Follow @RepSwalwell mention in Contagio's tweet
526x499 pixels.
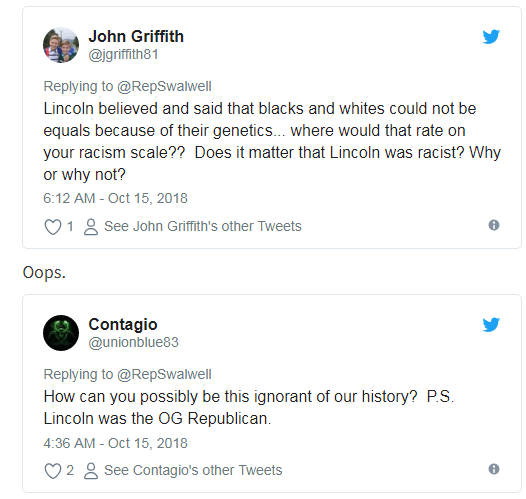pos(164,374)
